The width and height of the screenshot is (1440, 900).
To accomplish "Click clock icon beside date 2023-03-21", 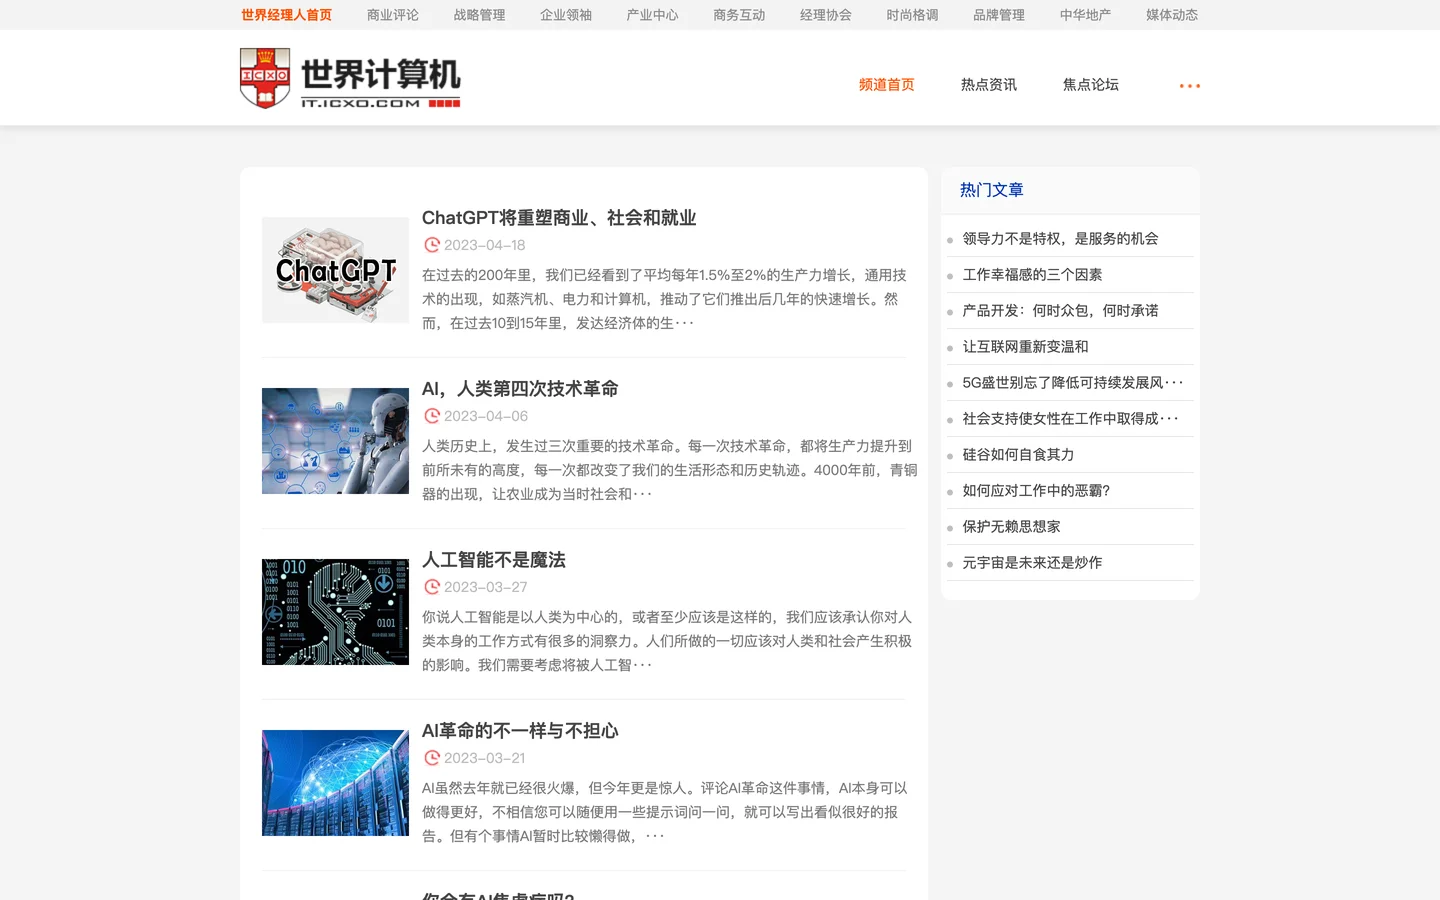I will (x=432, y=758).
